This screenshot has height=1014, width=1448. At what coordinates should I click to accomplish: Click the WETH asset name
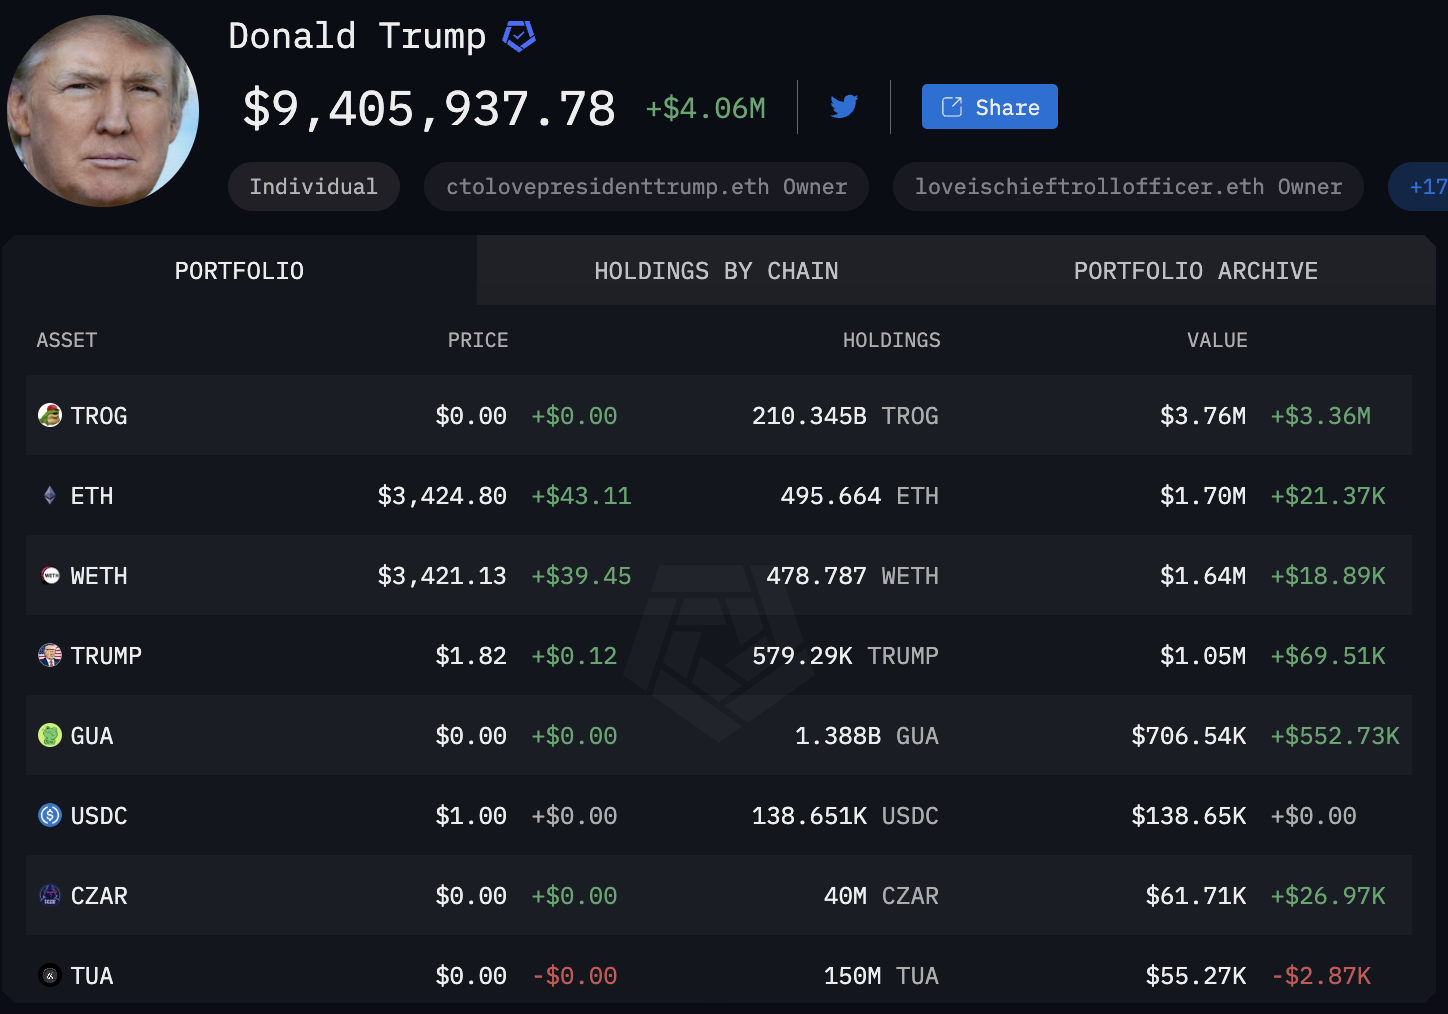tap(99, 576)
